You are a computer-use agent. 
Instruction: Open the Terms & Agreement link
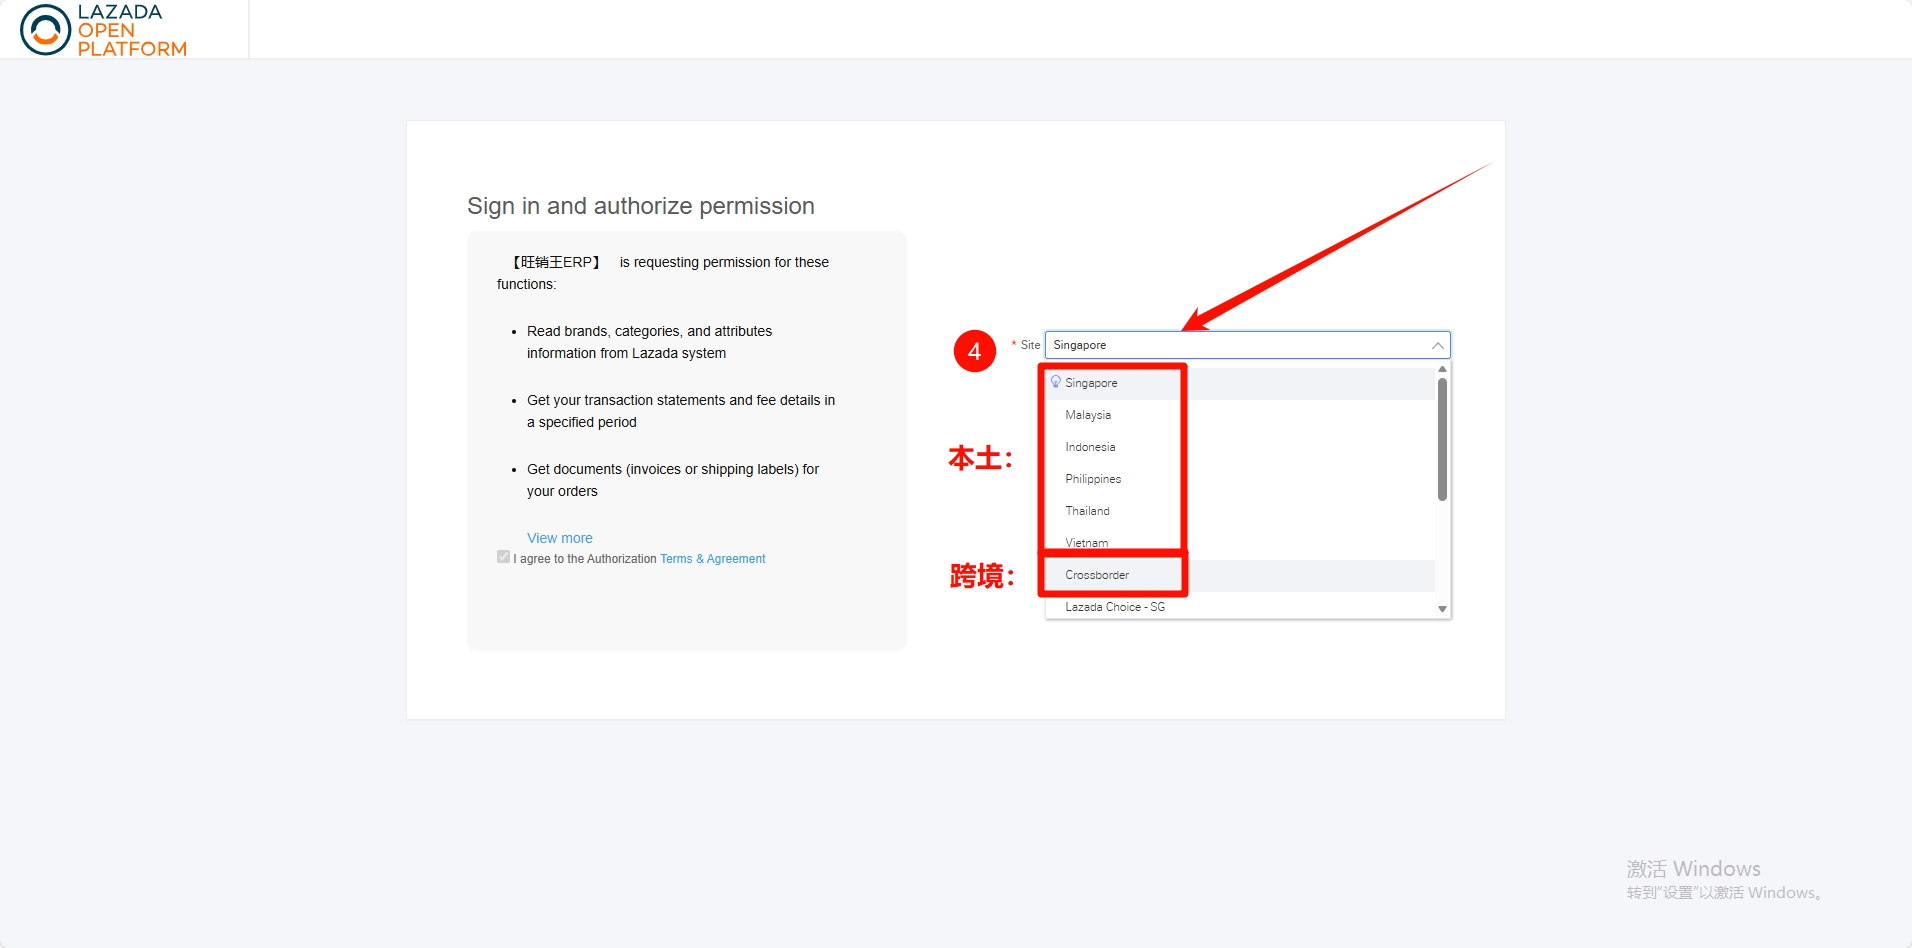point(712,559)
